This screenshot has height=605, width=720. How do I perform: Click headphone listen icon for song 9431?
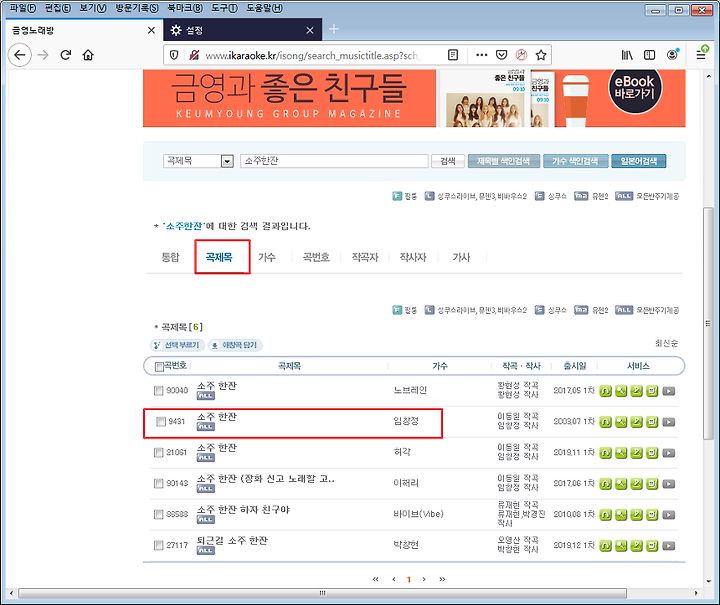click(x=606, y=421)
